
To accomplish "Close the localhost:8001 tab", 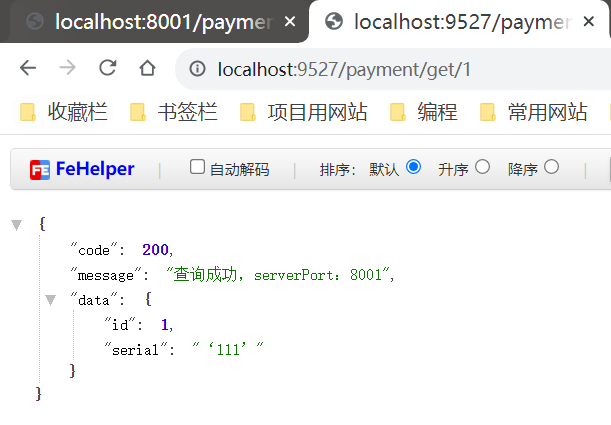I will coord(290,21).
